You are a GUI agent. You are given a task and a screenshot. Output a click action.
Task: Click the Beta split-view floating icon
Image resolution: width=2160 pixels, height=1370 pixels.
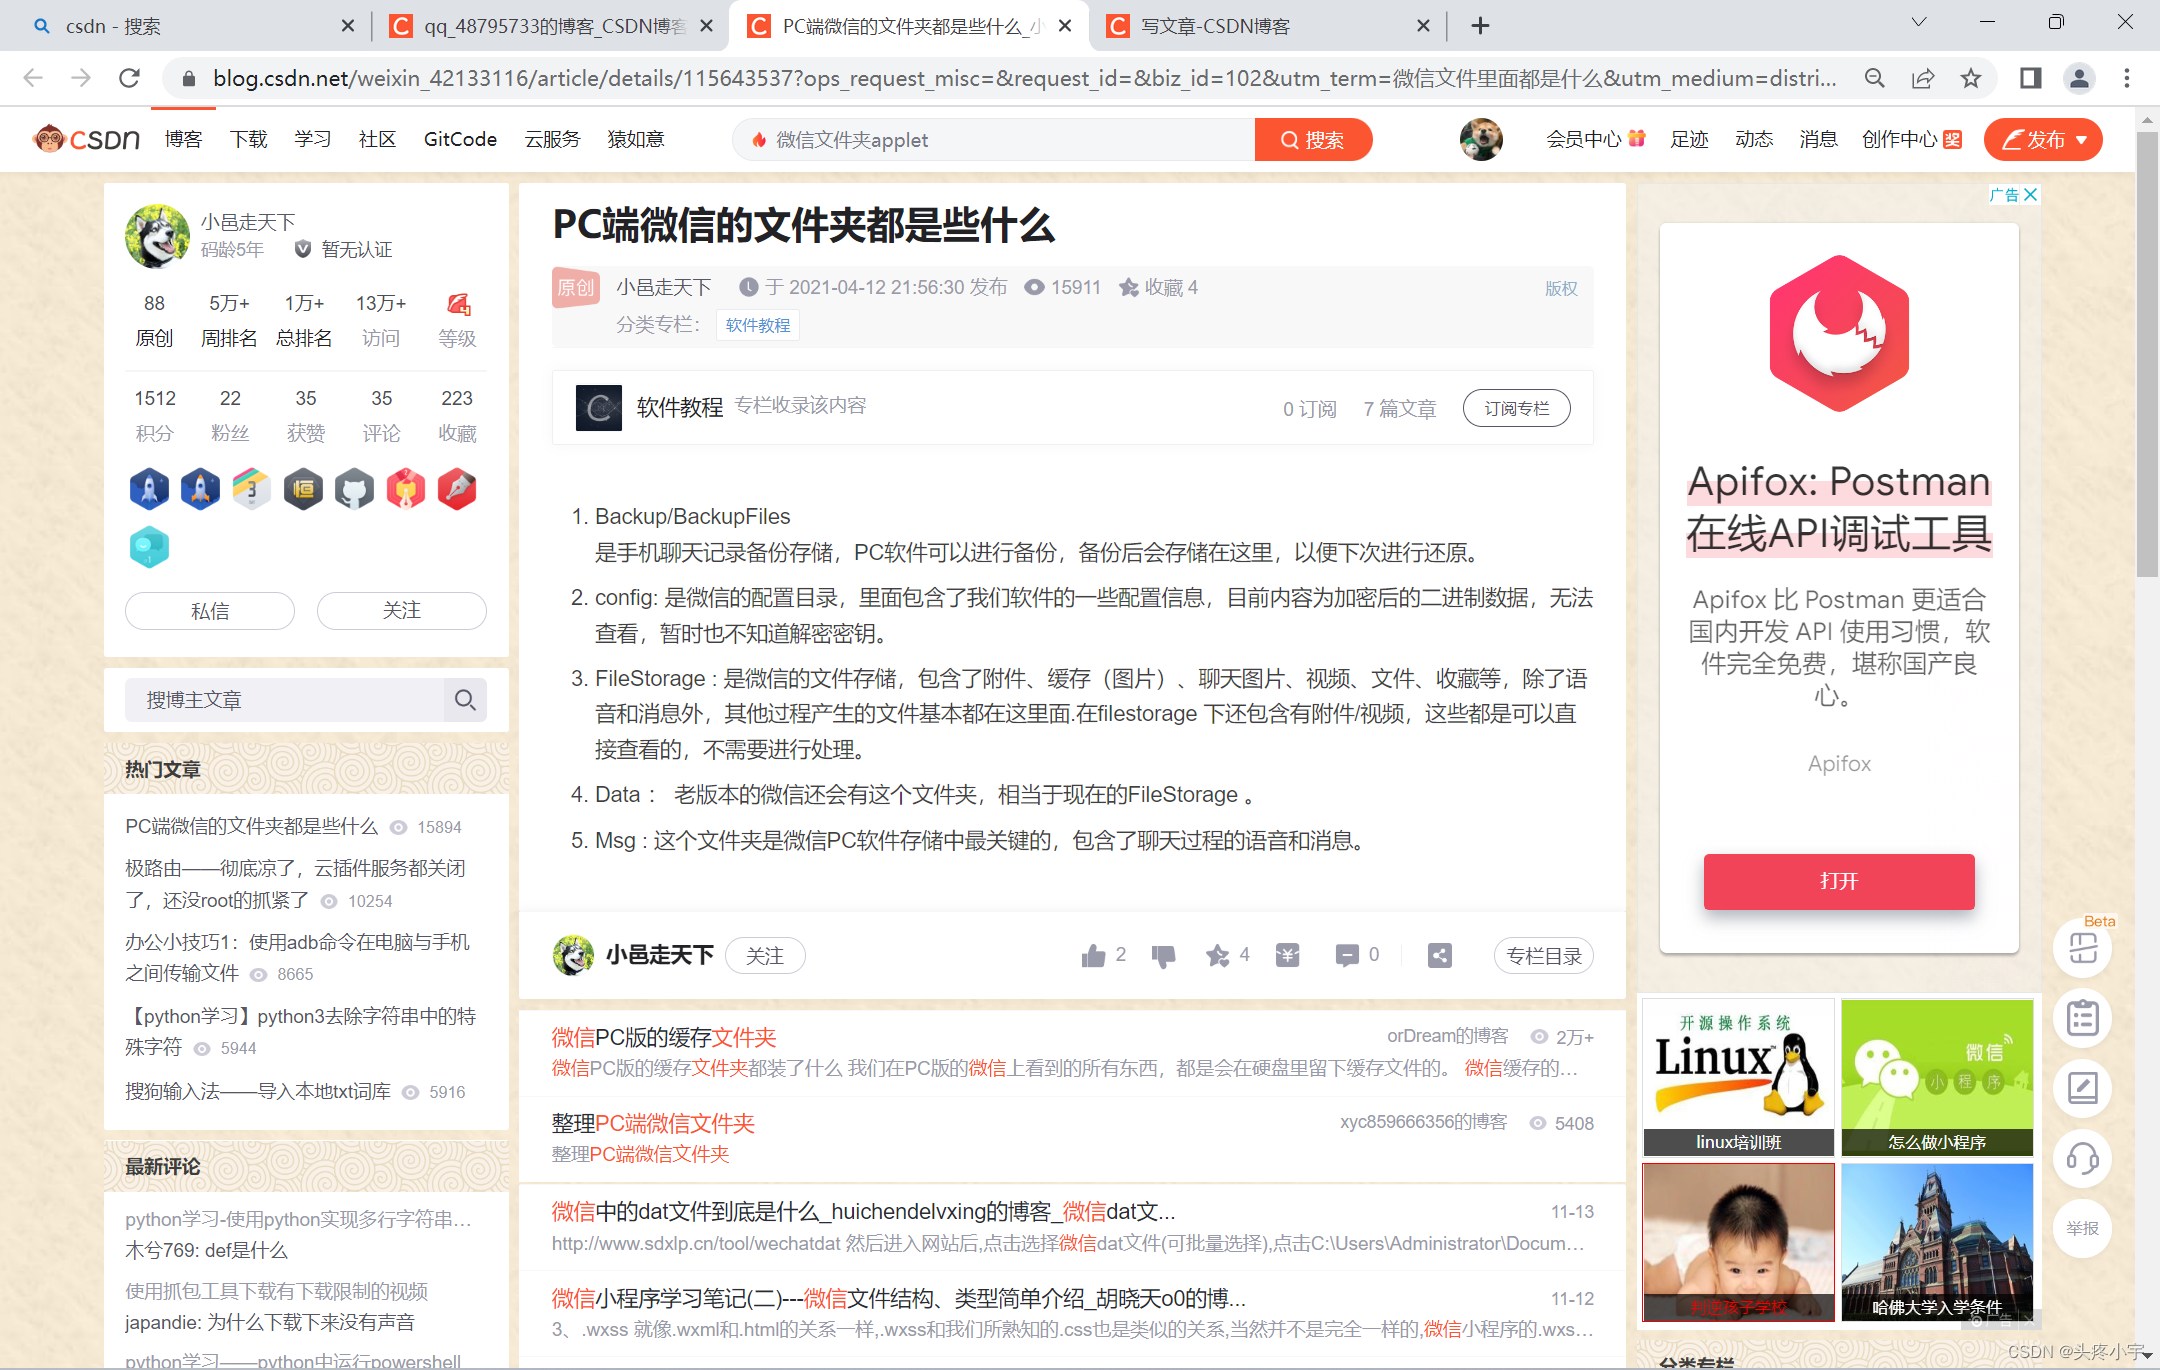point(2083,947)
